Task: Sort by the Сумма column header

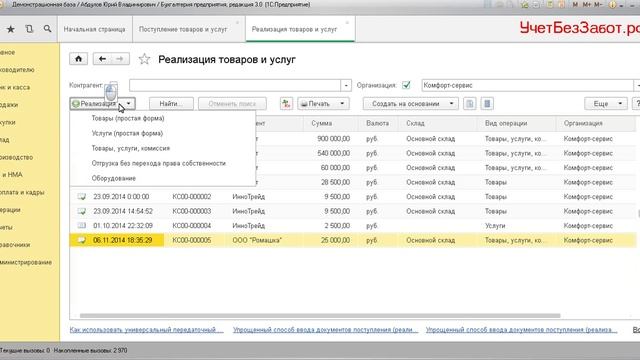Action: pyautogui.click(x=331, y=123)
